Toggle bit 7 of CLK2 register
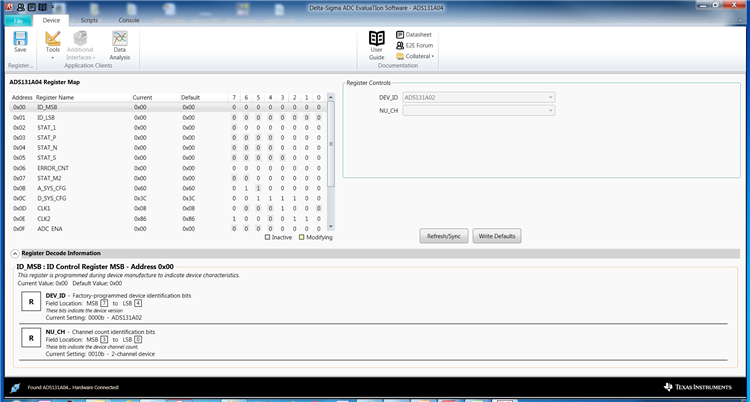The width and height of the screenshot is (750, 402). (234, 219)
